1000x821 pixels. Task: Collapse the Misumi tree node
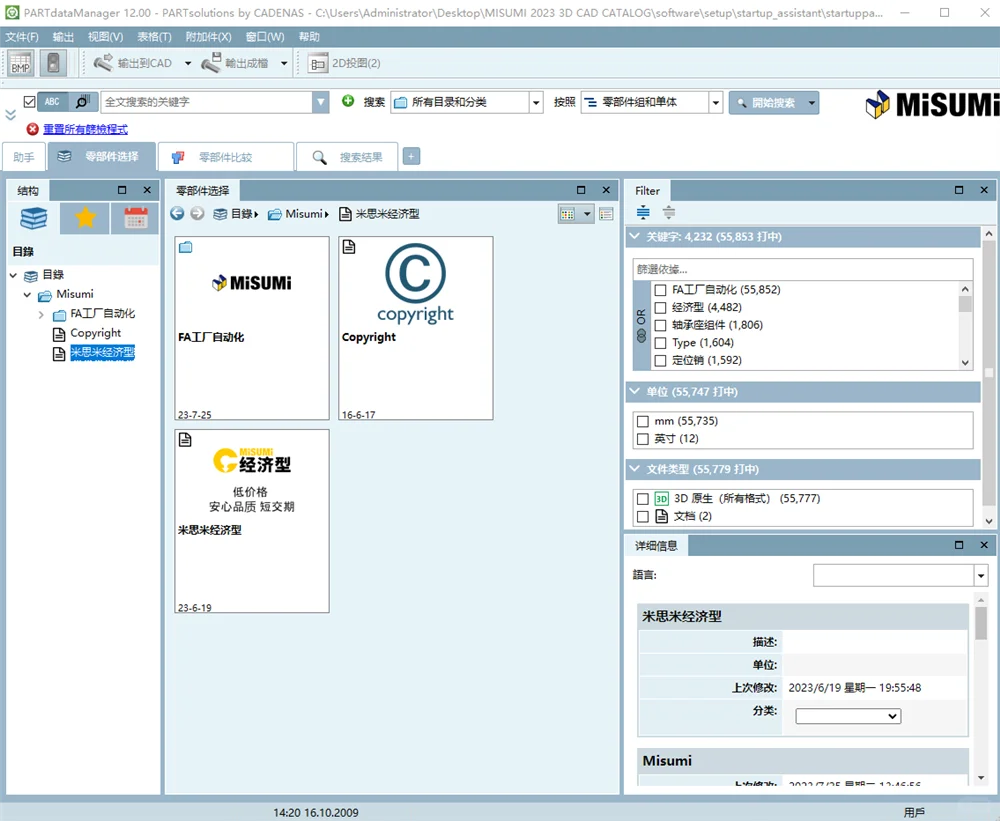27,295
